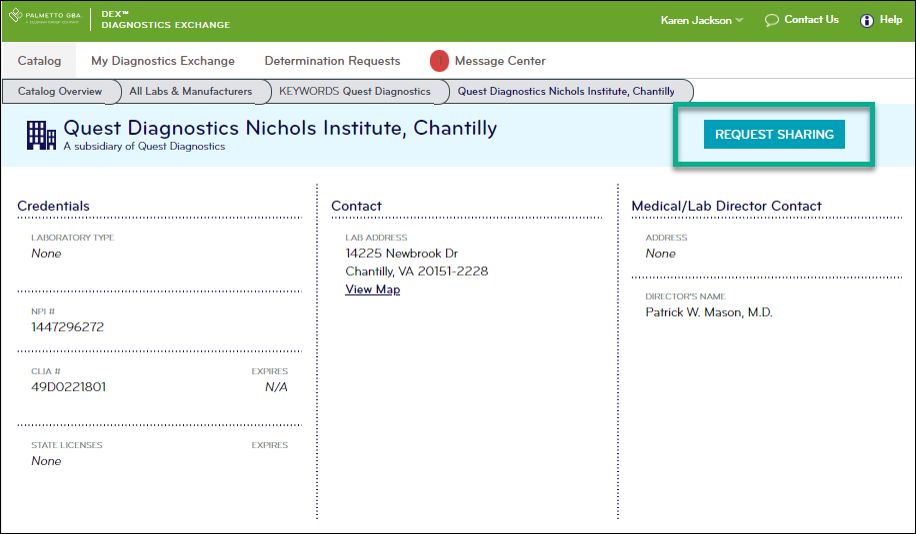Go to the Determination Requests tab
The height and width of the screenshot is (534, 916).
click(x=332, y=61)
